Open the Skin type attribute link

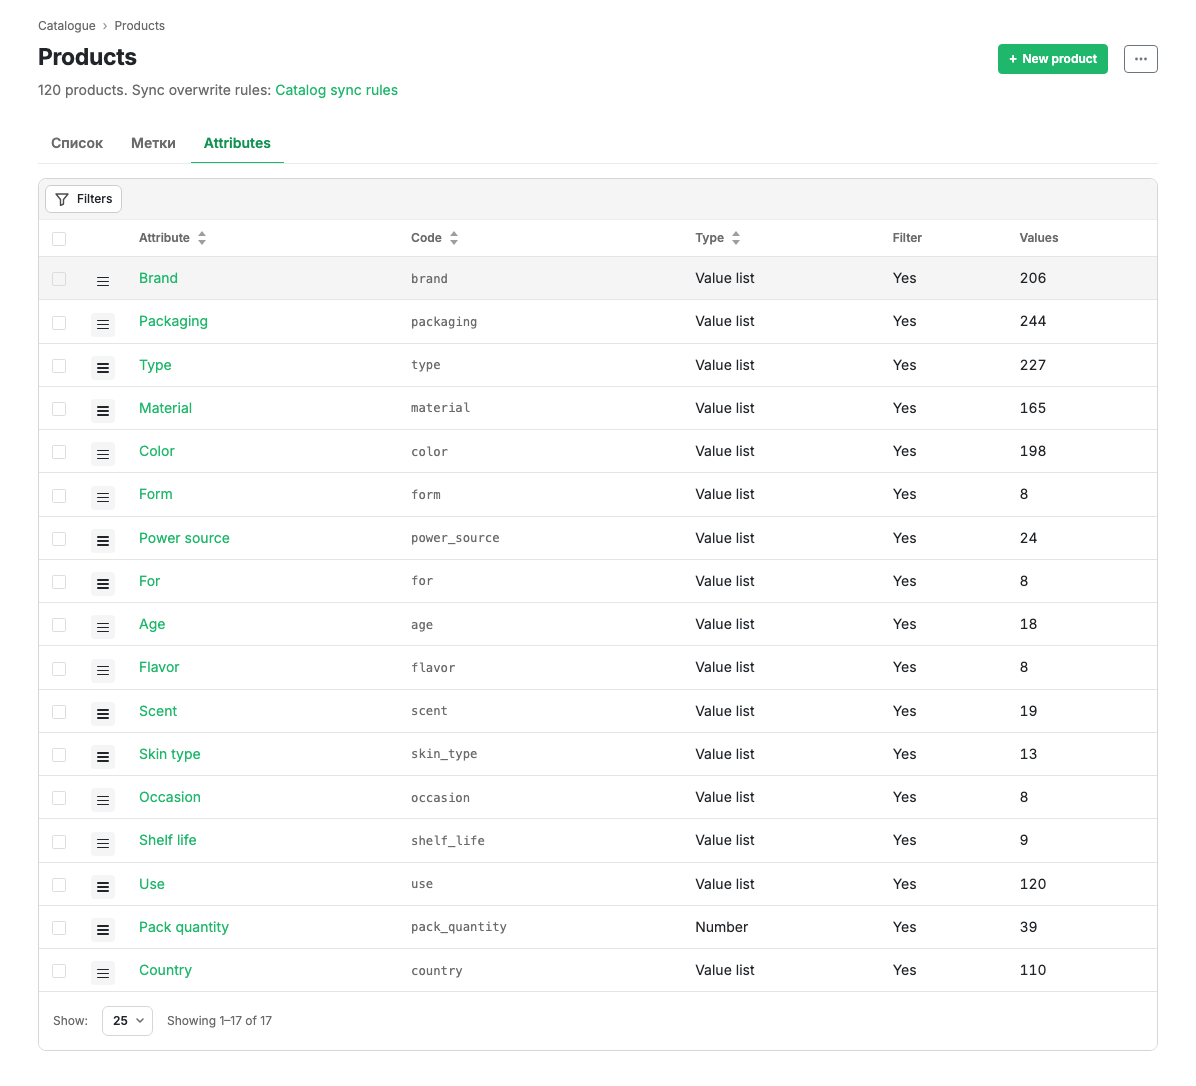coord(169,753)
